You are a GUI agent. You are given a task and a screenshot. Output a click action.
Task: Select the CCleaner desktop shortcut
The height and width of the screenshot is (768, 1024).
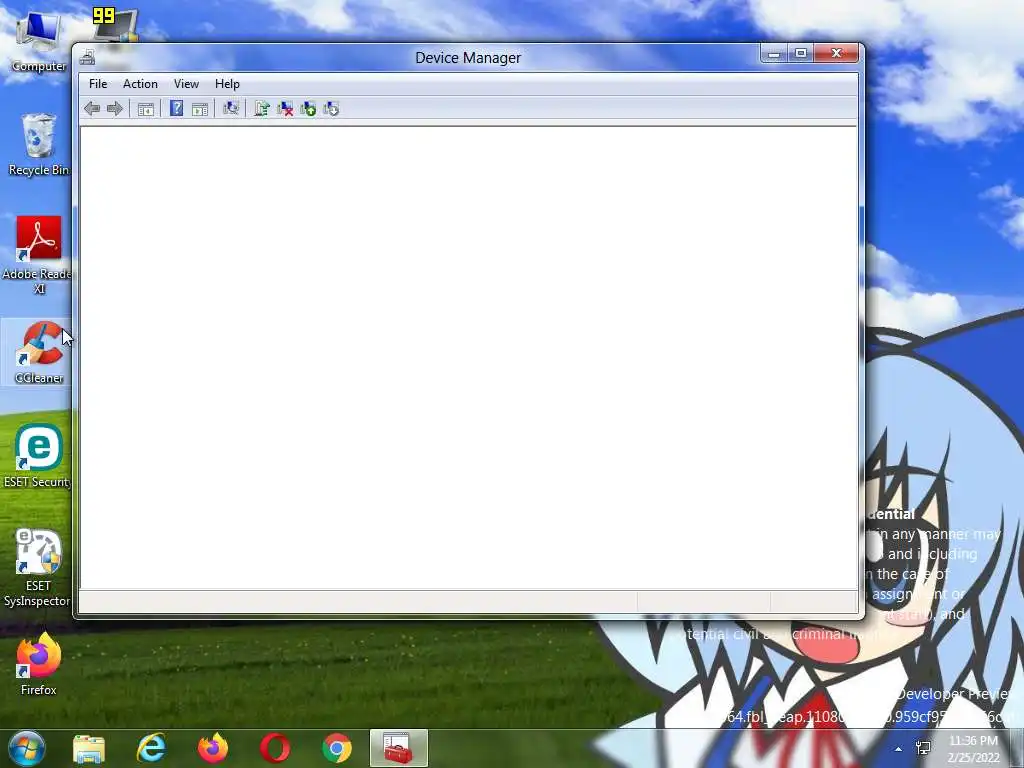click(x=39, y=353)
